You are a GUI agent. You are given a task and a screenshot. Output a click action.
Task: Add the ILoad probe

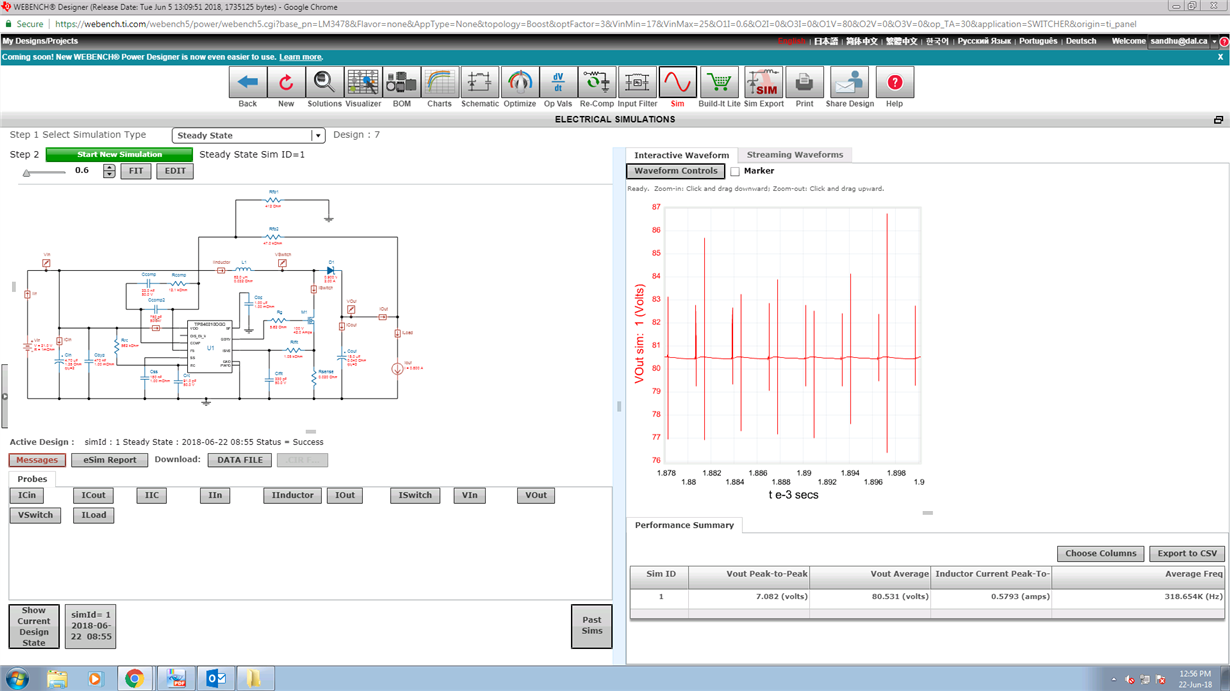[x=94, y=515]
